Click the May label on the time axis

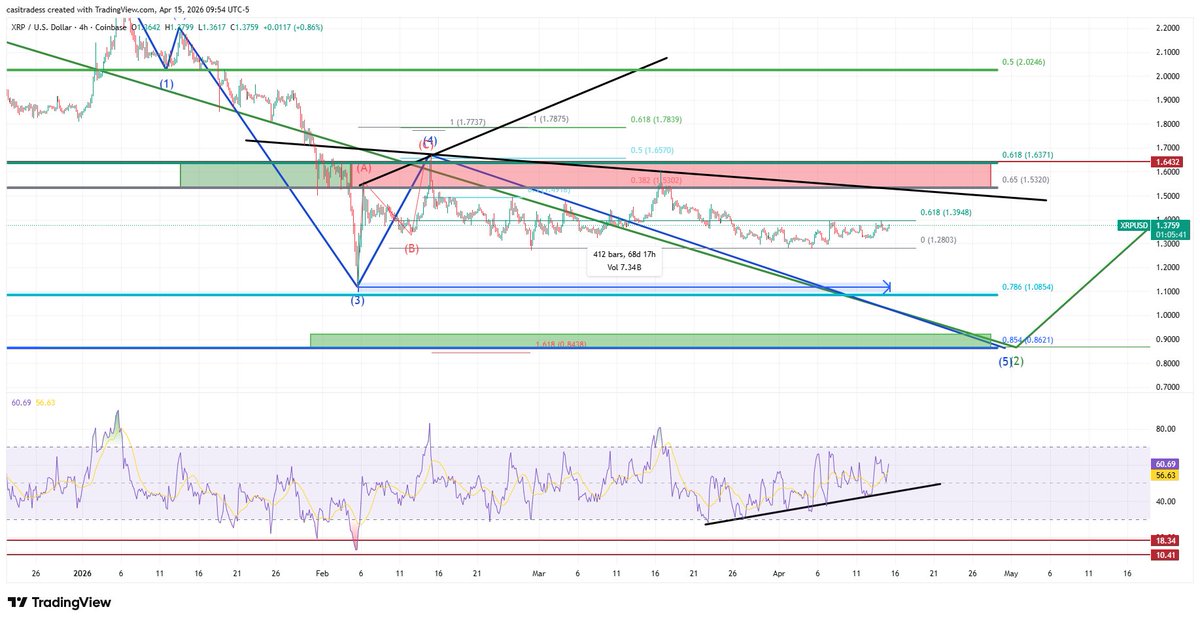pos(1010,574)
